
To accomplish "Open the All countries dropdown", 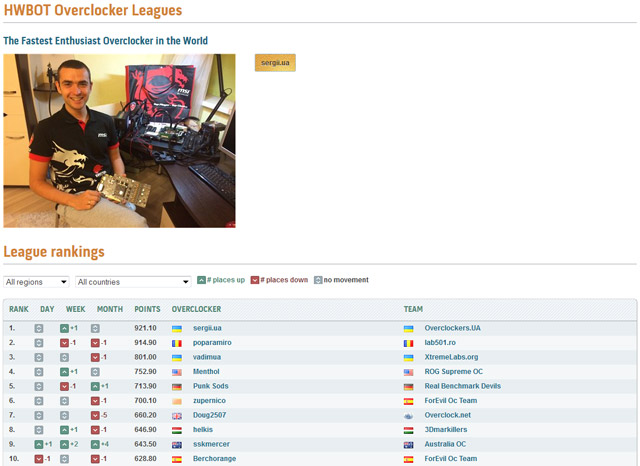I will click(x=133, y=282).
